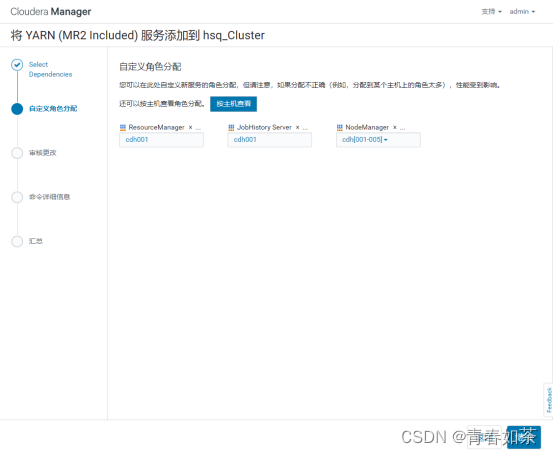The height and width of the screenshot is (455, 553).
Task: Select the 自定义角色分配 wizard step
Action: tap(53, 109)
